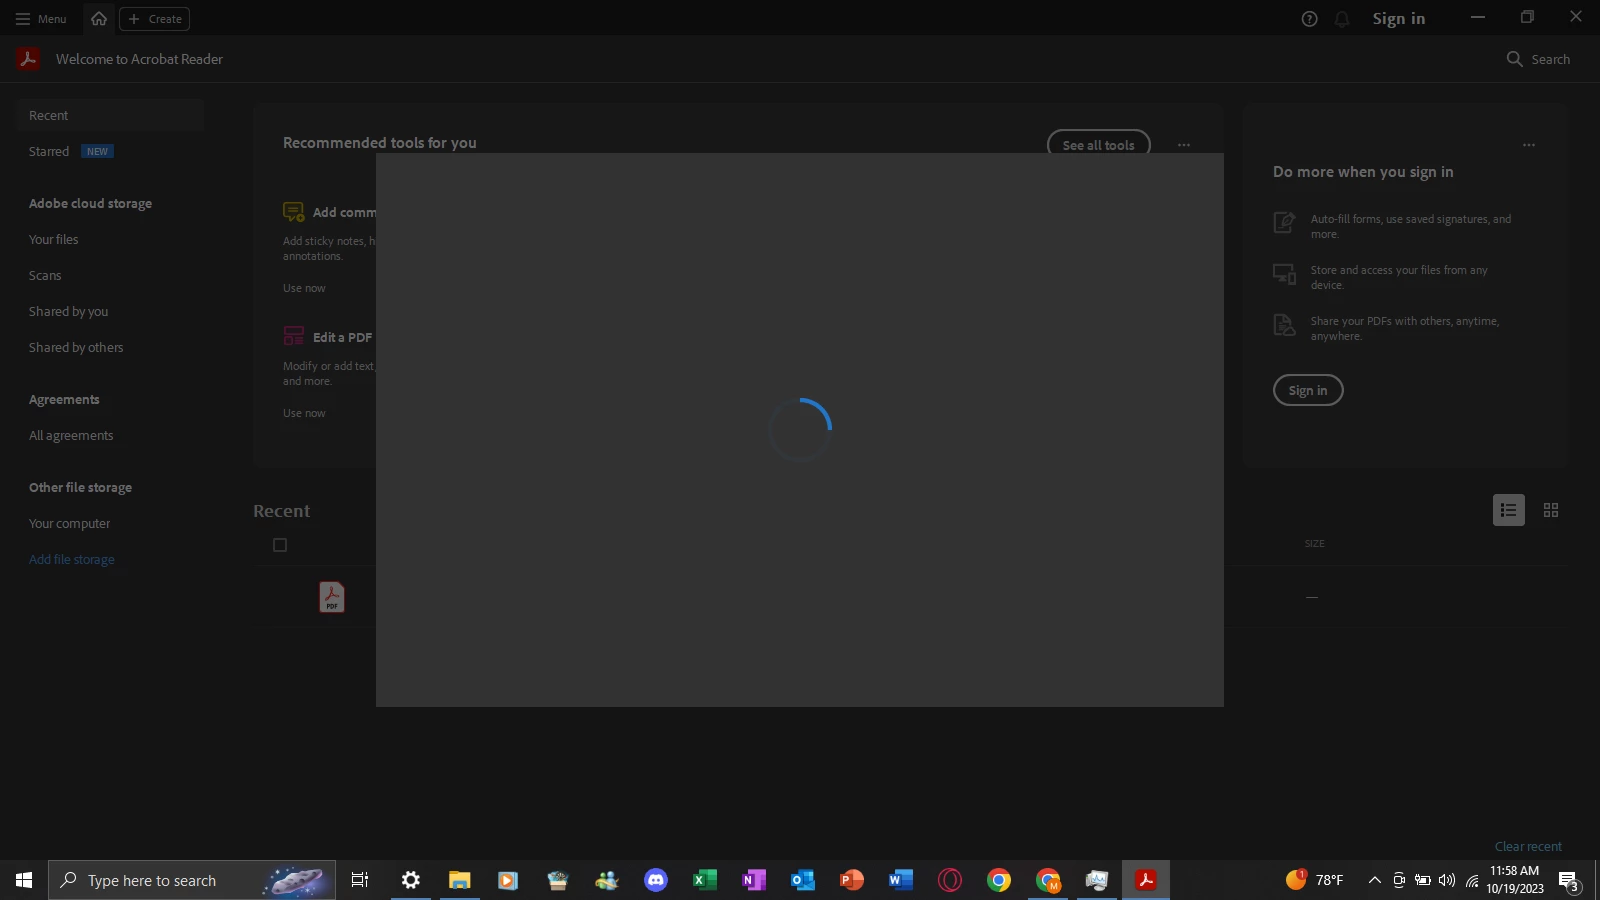The height and width of the screenshot is (900, 1600).
Task: Open the recent PDF file icon
Action: (332, 597)
